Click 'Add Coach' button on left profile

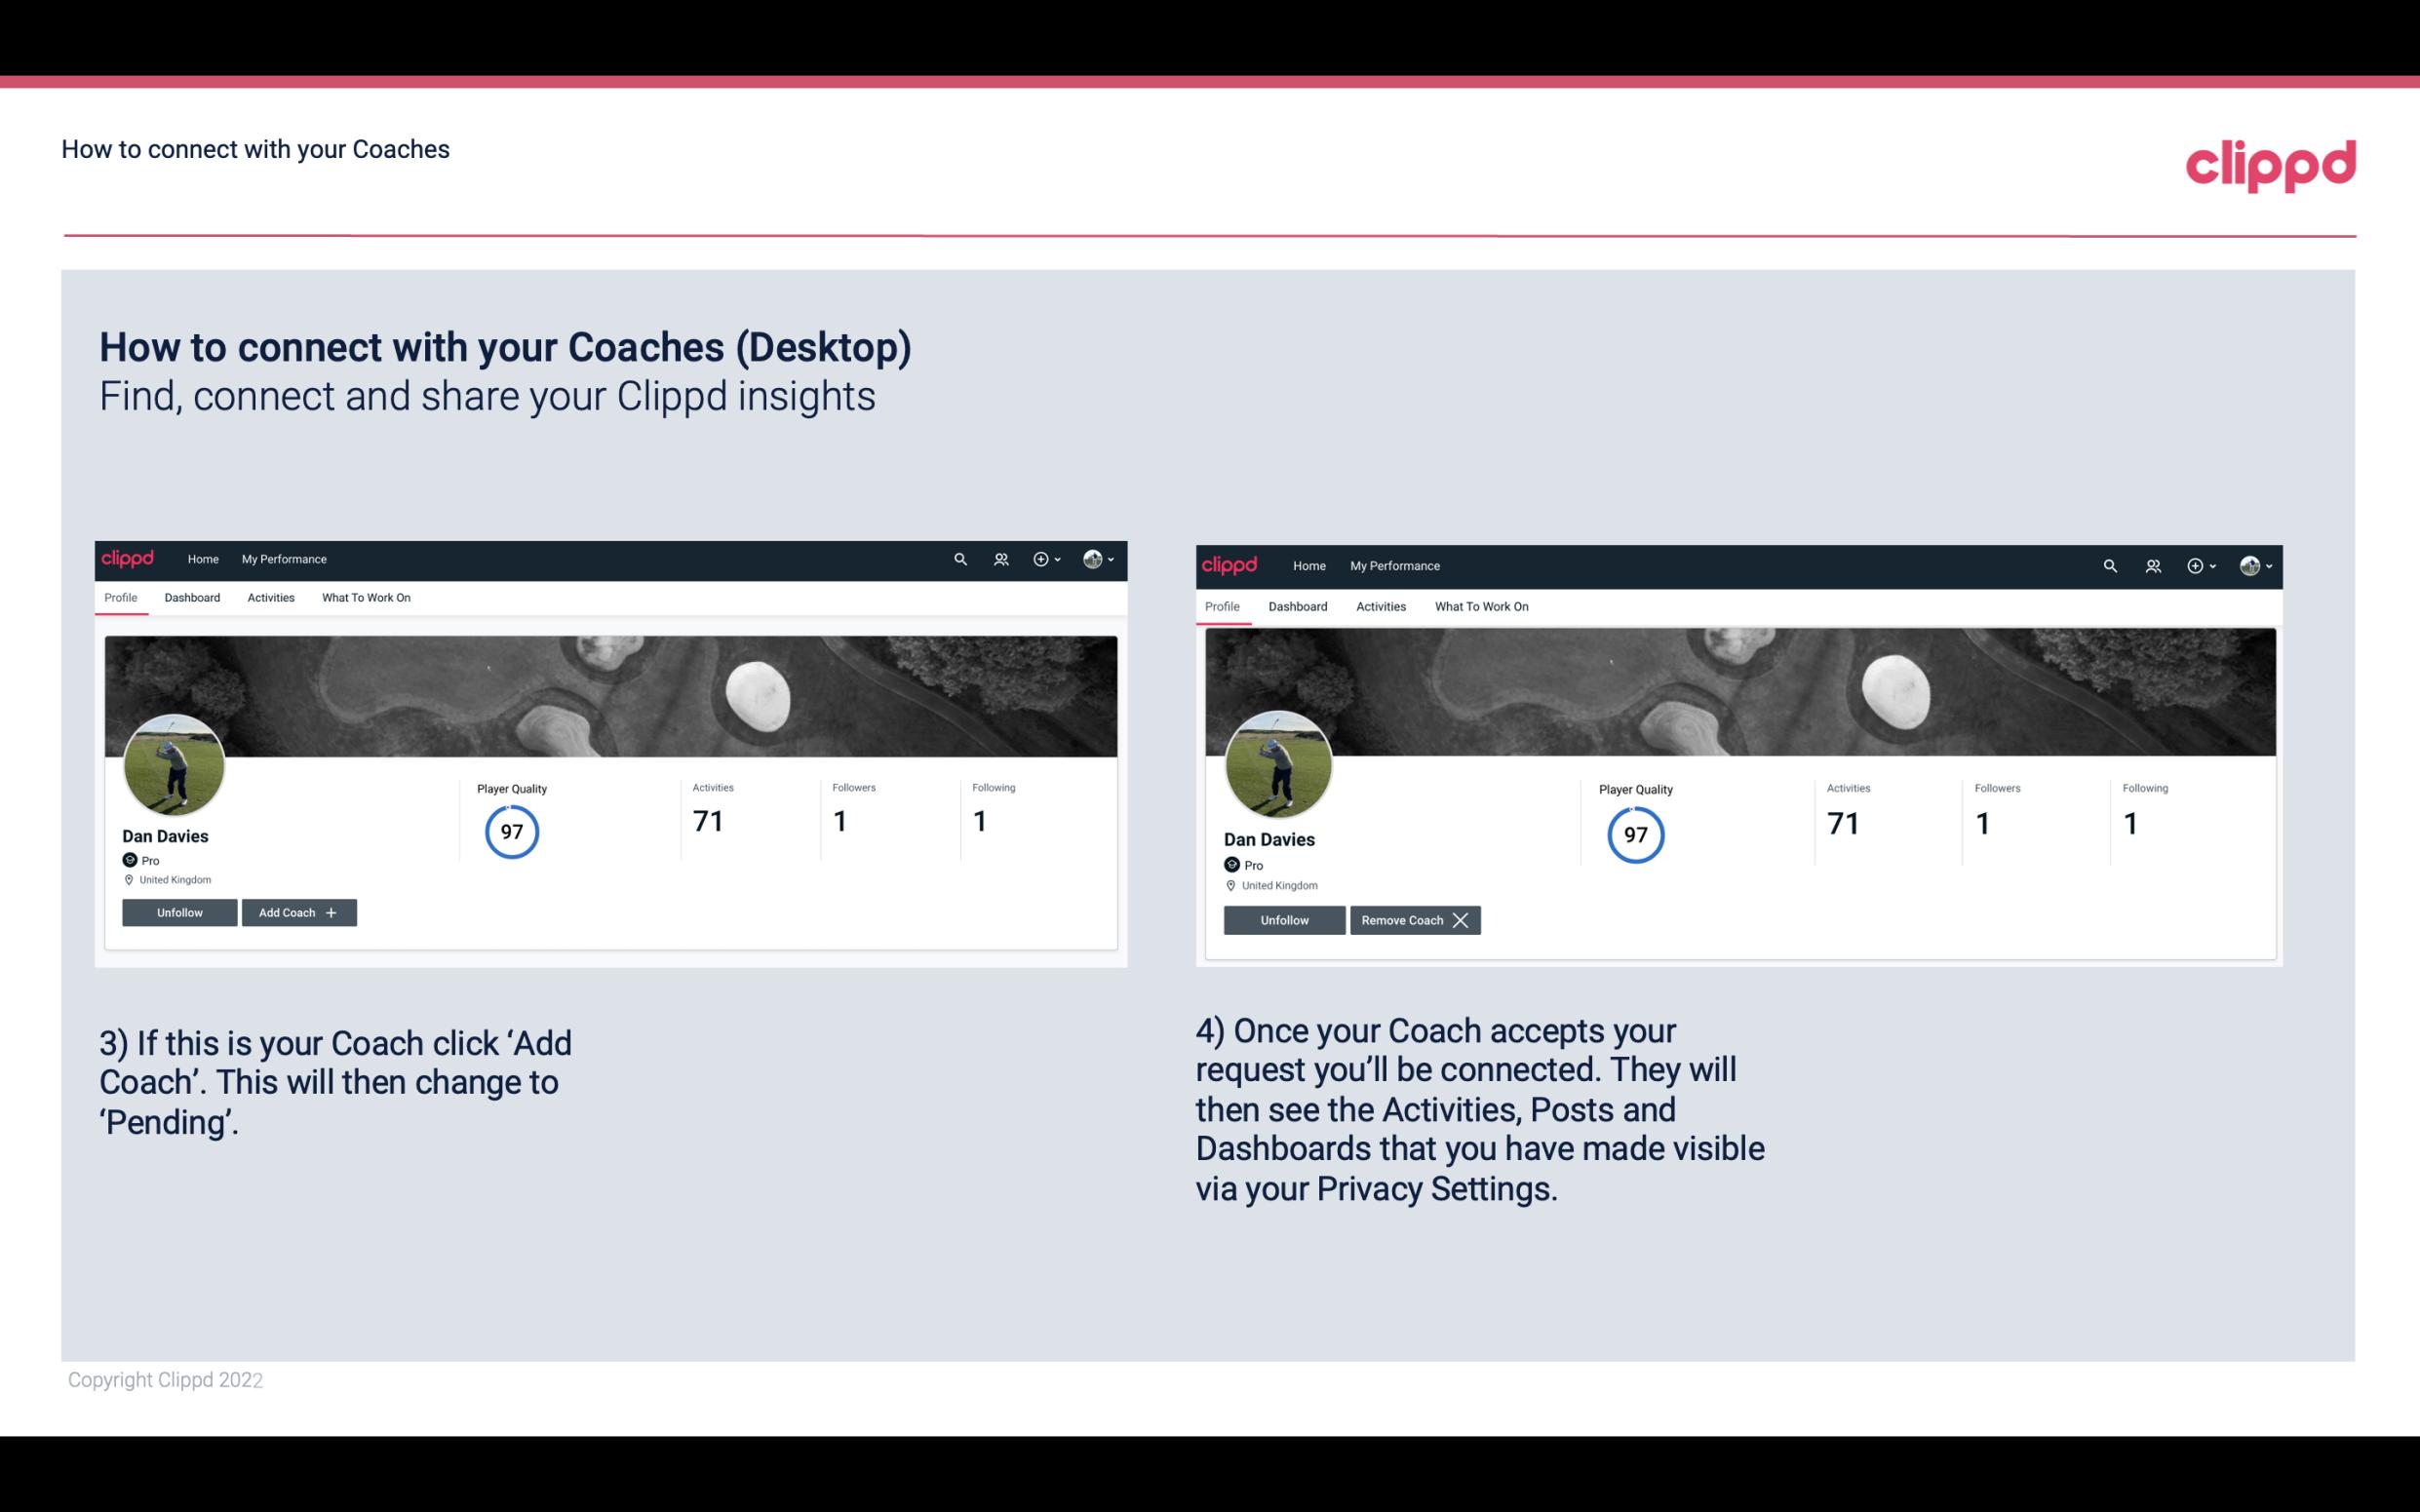(x=298, y=911)
